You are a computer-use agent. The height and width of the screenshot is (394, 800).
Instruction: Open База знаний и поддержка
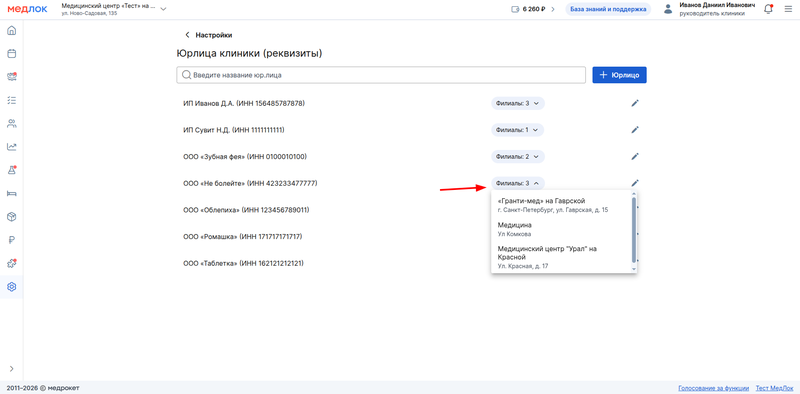click(608, 9)
